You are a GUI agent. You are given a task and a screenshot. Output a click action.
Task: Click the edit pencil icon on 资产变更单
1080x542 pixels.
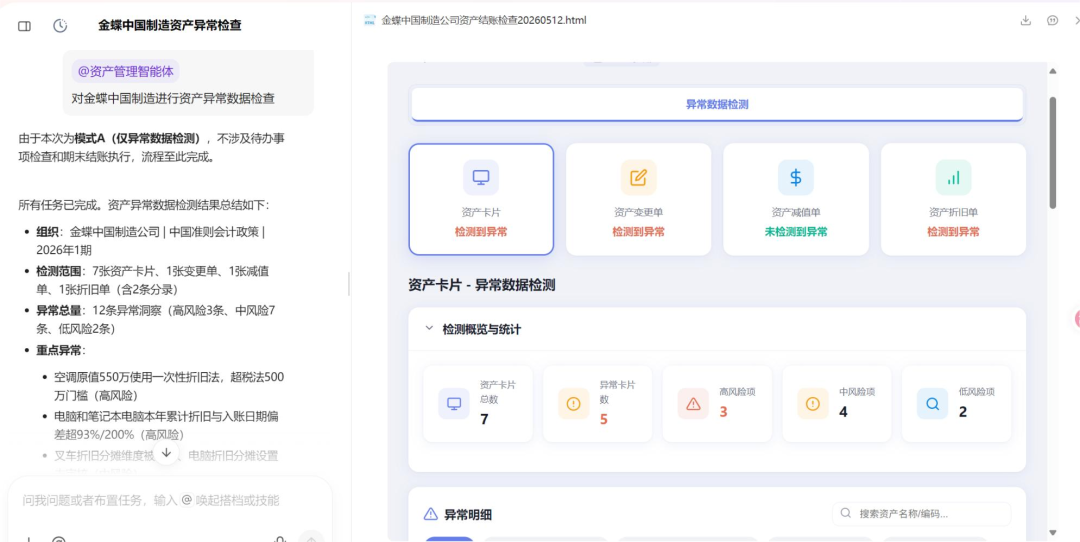pos(638,178)
